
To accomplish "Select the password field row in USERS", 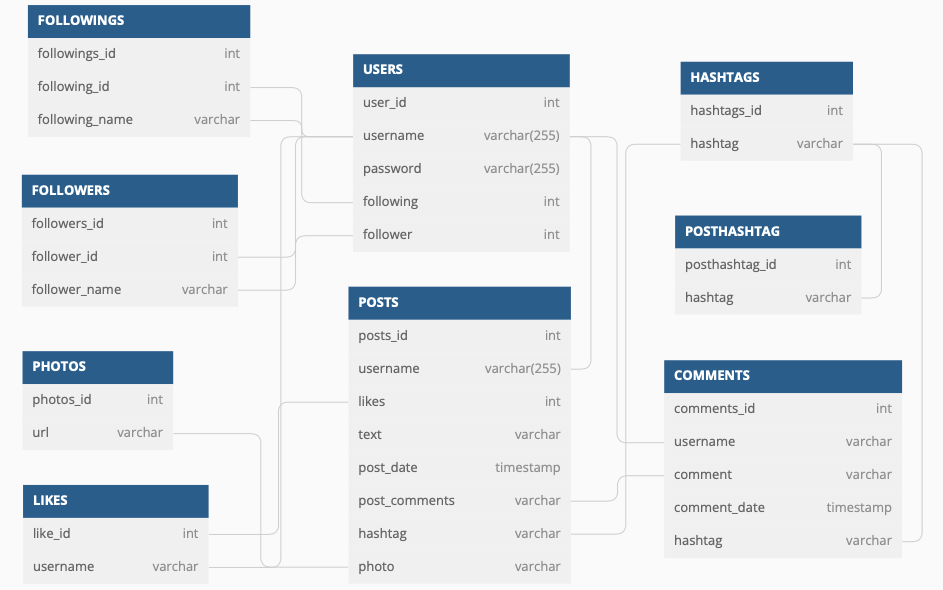I will point(461,169).
